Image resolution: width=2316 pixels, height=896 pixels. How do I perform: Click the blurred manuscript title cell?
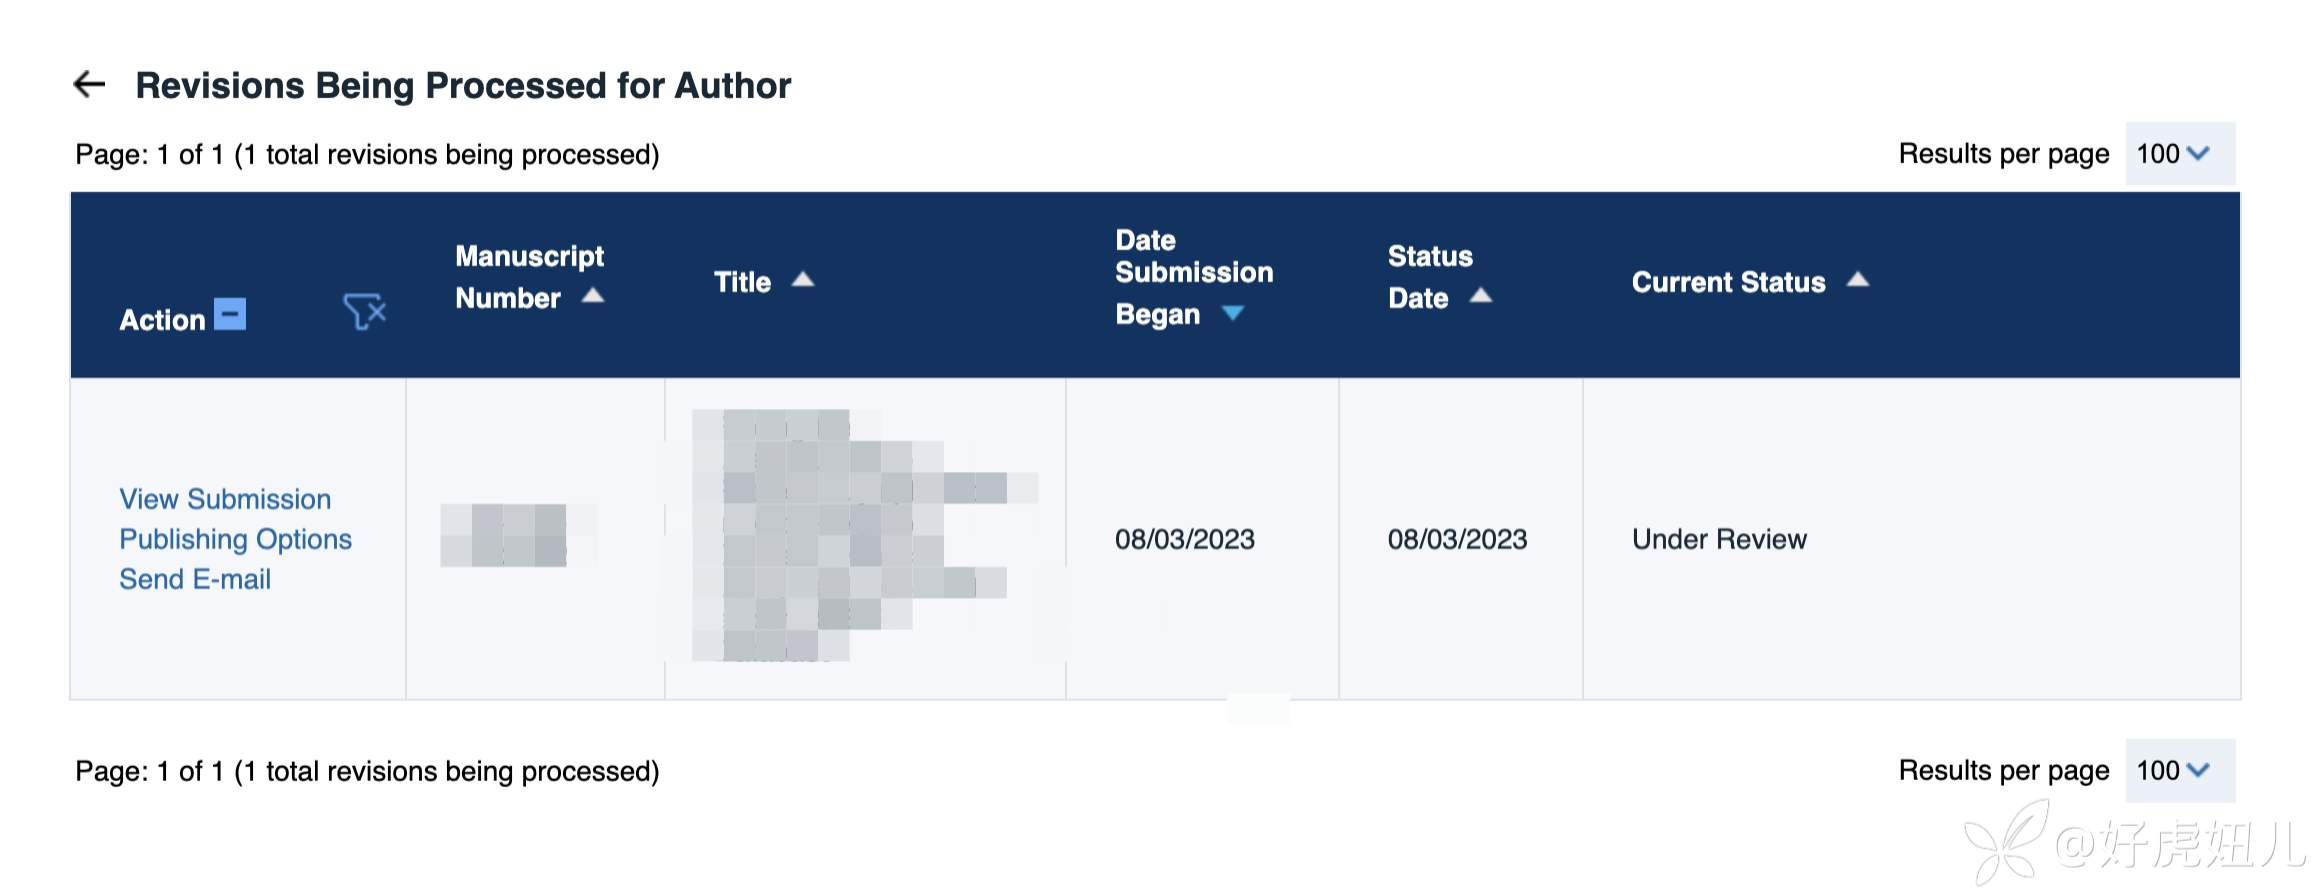[x=864, y=535]
